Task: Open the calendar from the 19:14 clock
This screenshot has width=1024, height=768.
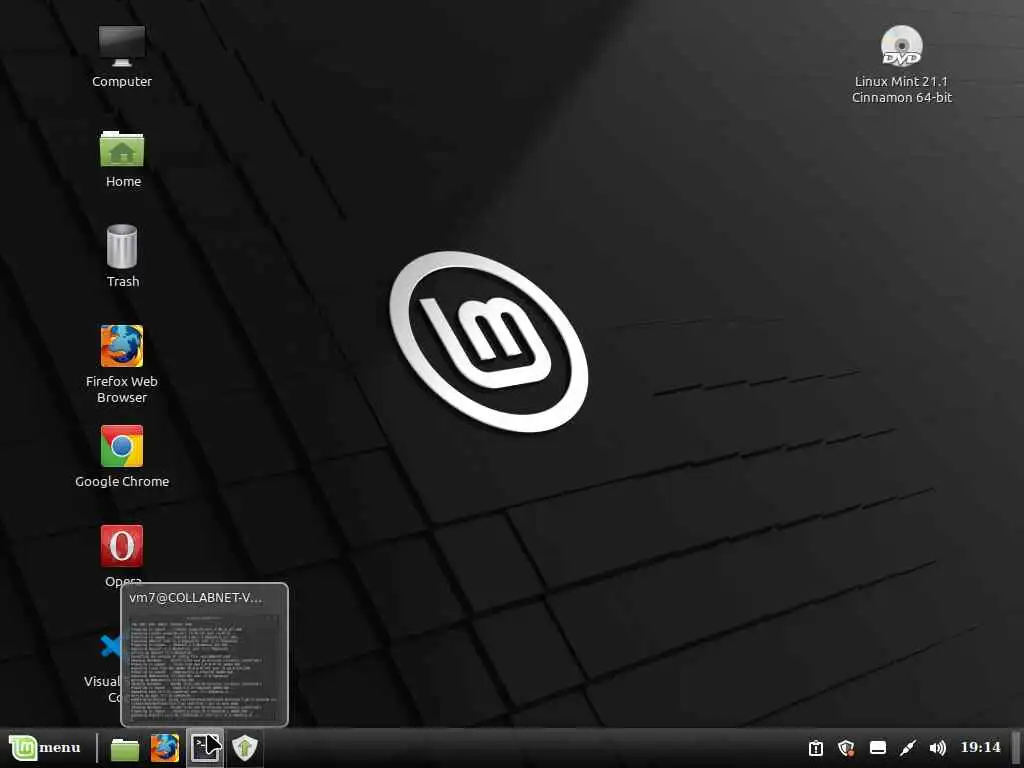Action: pyautogui.click(x=980, y=747)
